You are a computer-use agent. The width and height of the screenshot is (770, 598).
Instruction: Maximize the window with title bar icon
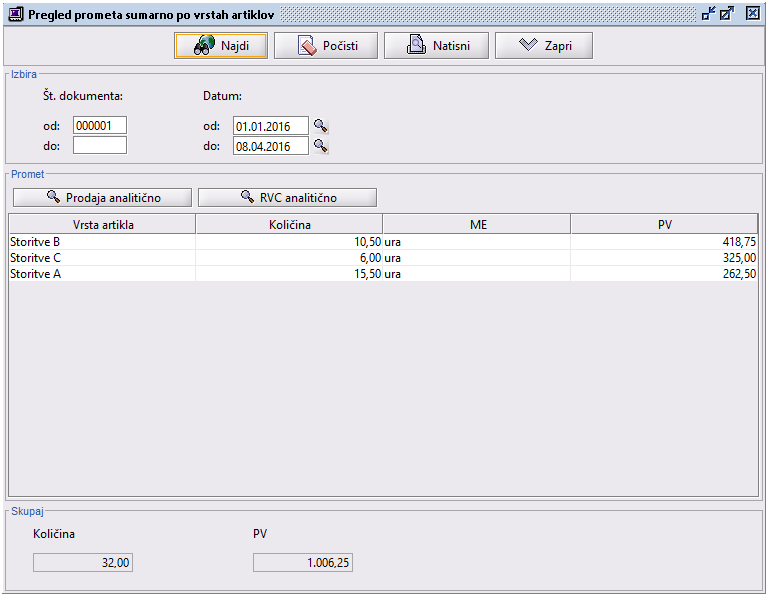pos(727,14)
